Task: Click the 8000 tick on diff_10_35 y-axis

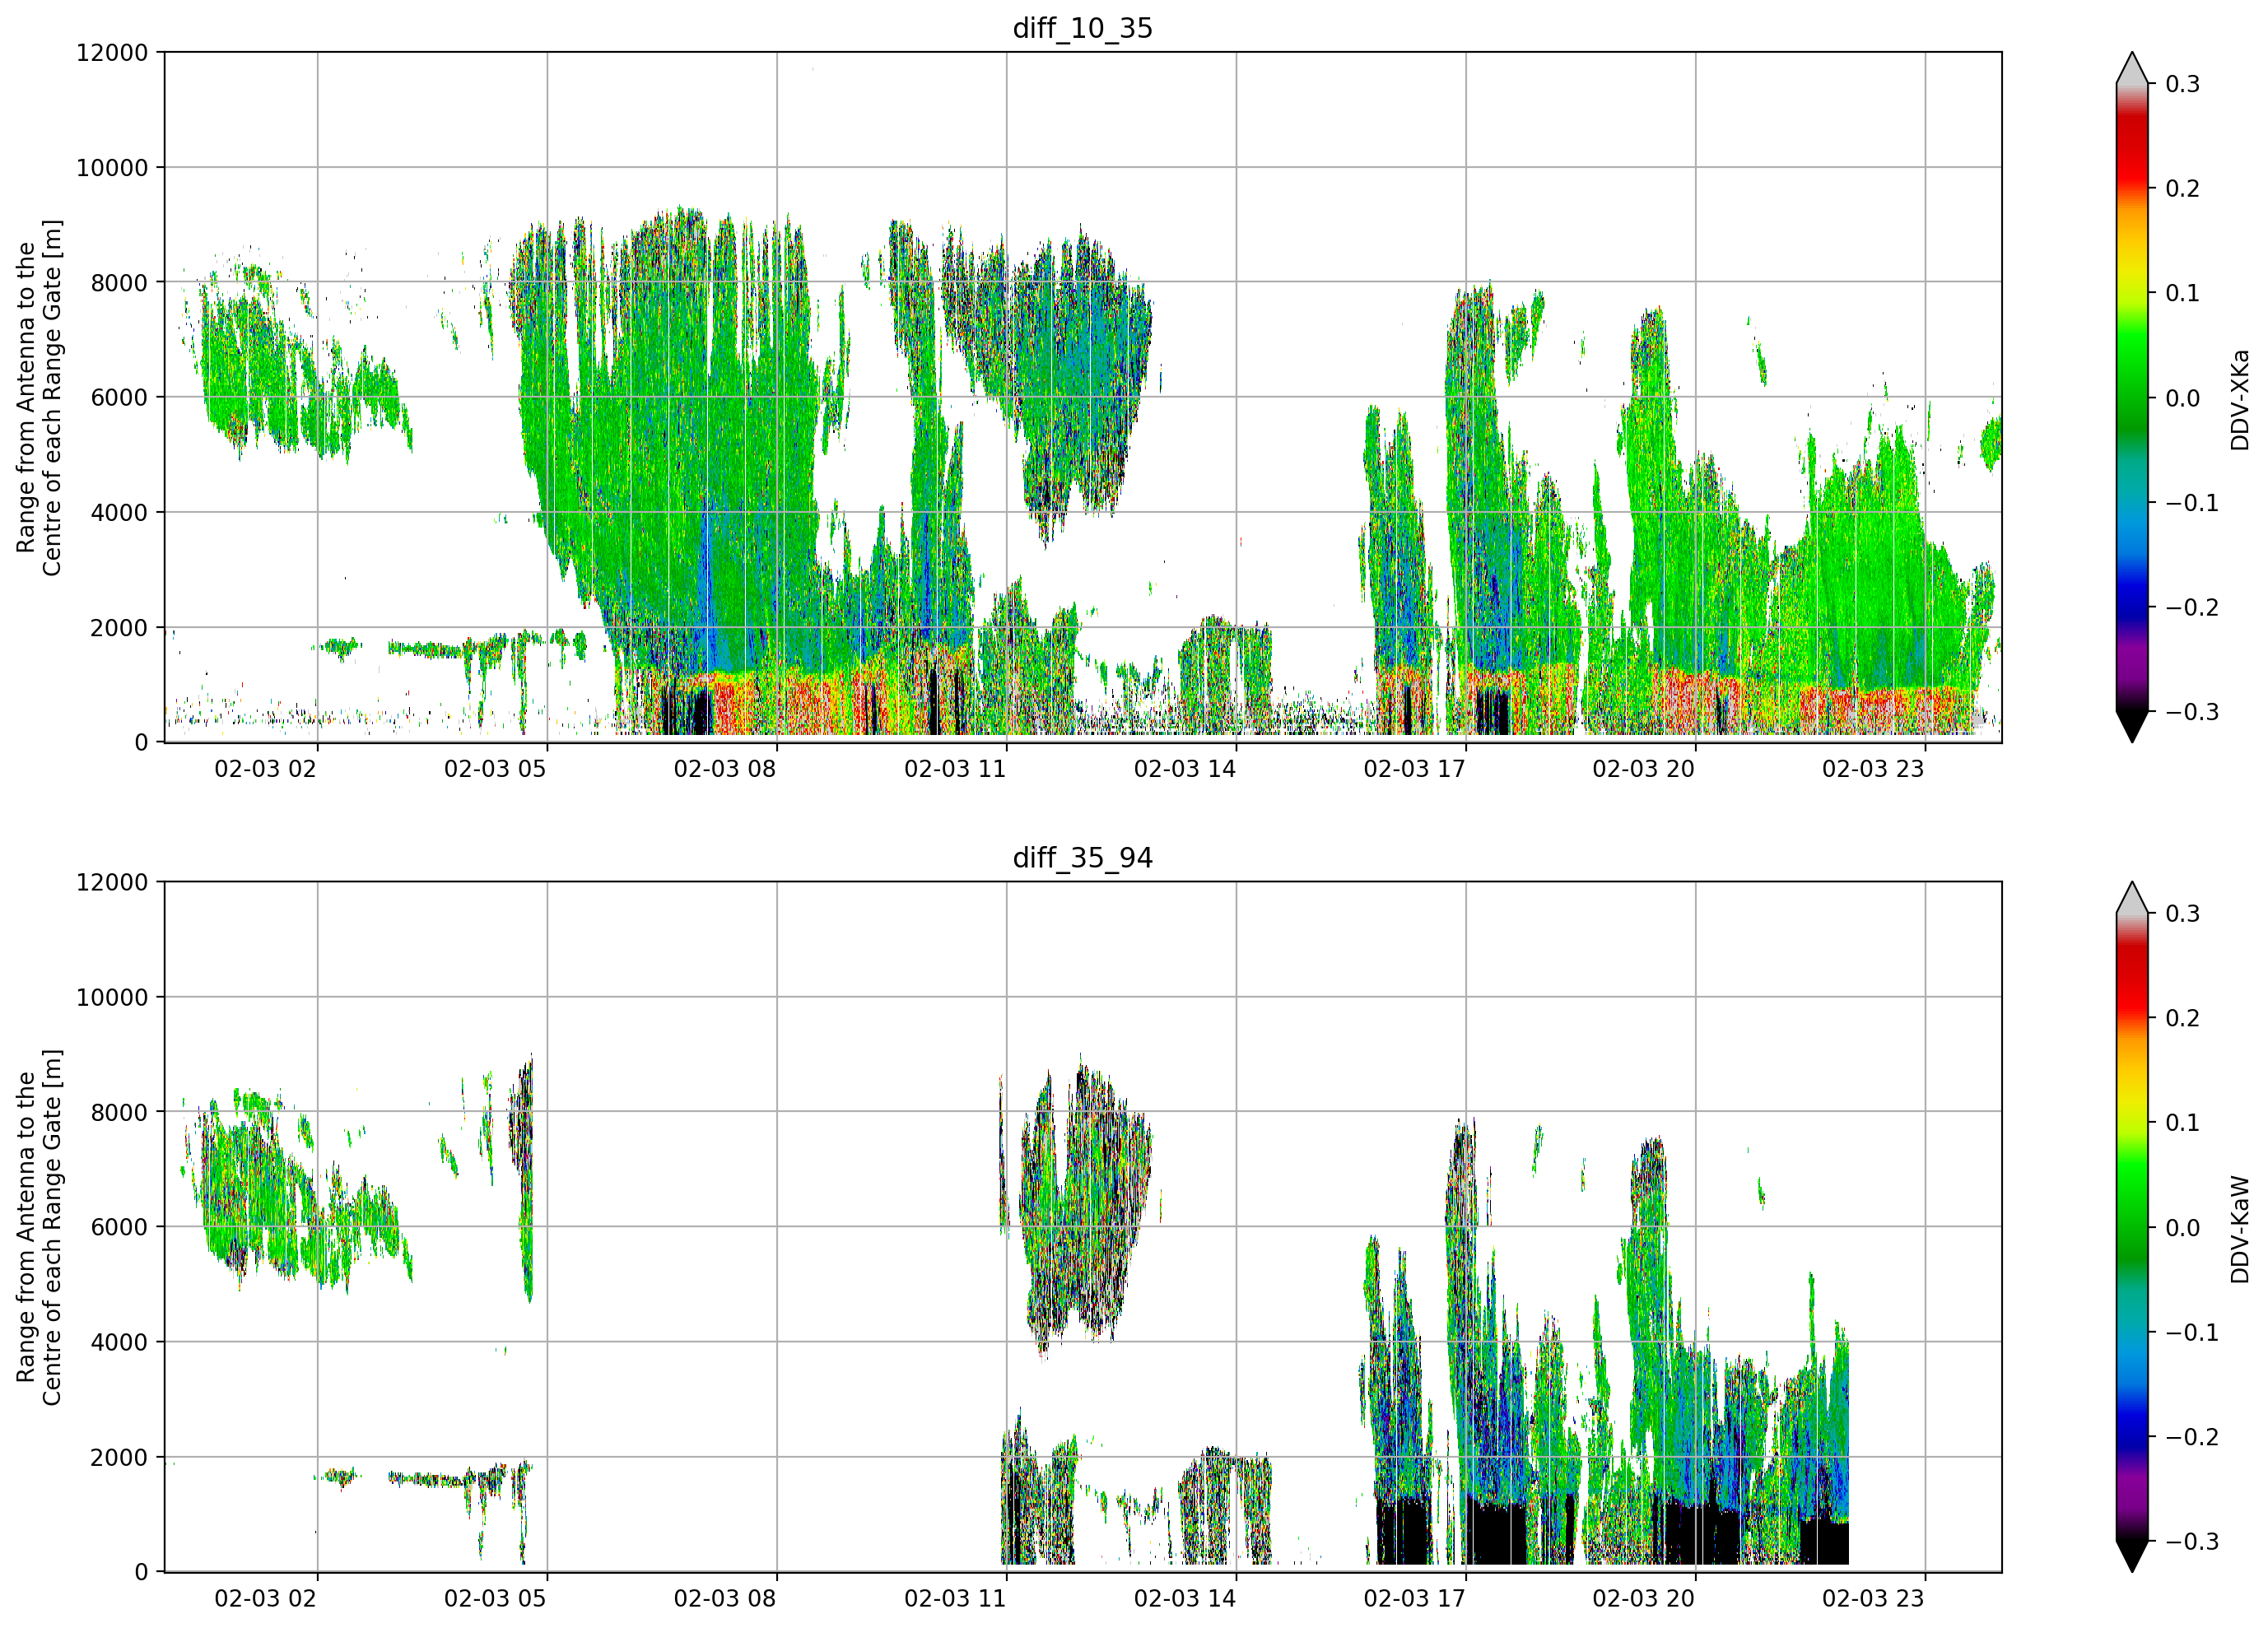Action: (x=119, y=282)
